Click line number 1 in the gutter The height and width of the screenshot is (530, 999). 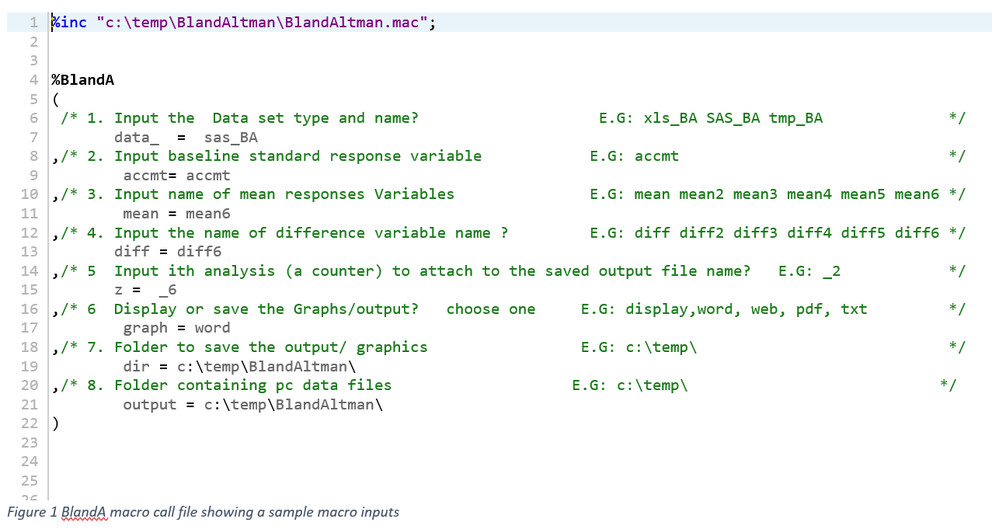(x=35, y=23)
